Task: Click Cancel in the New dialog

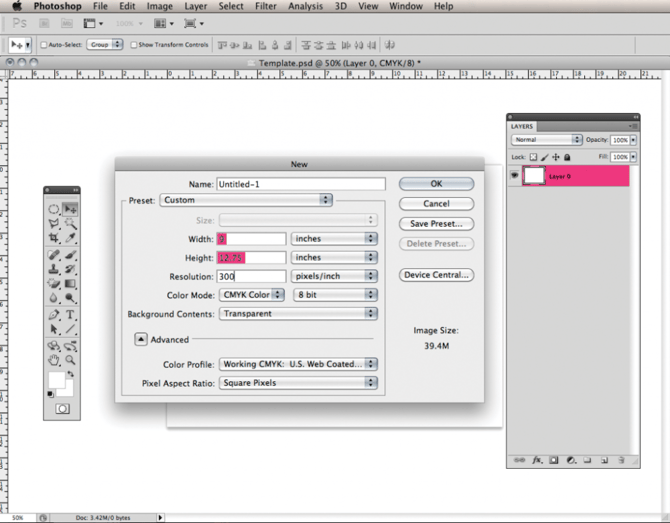Action: (436, 204)
